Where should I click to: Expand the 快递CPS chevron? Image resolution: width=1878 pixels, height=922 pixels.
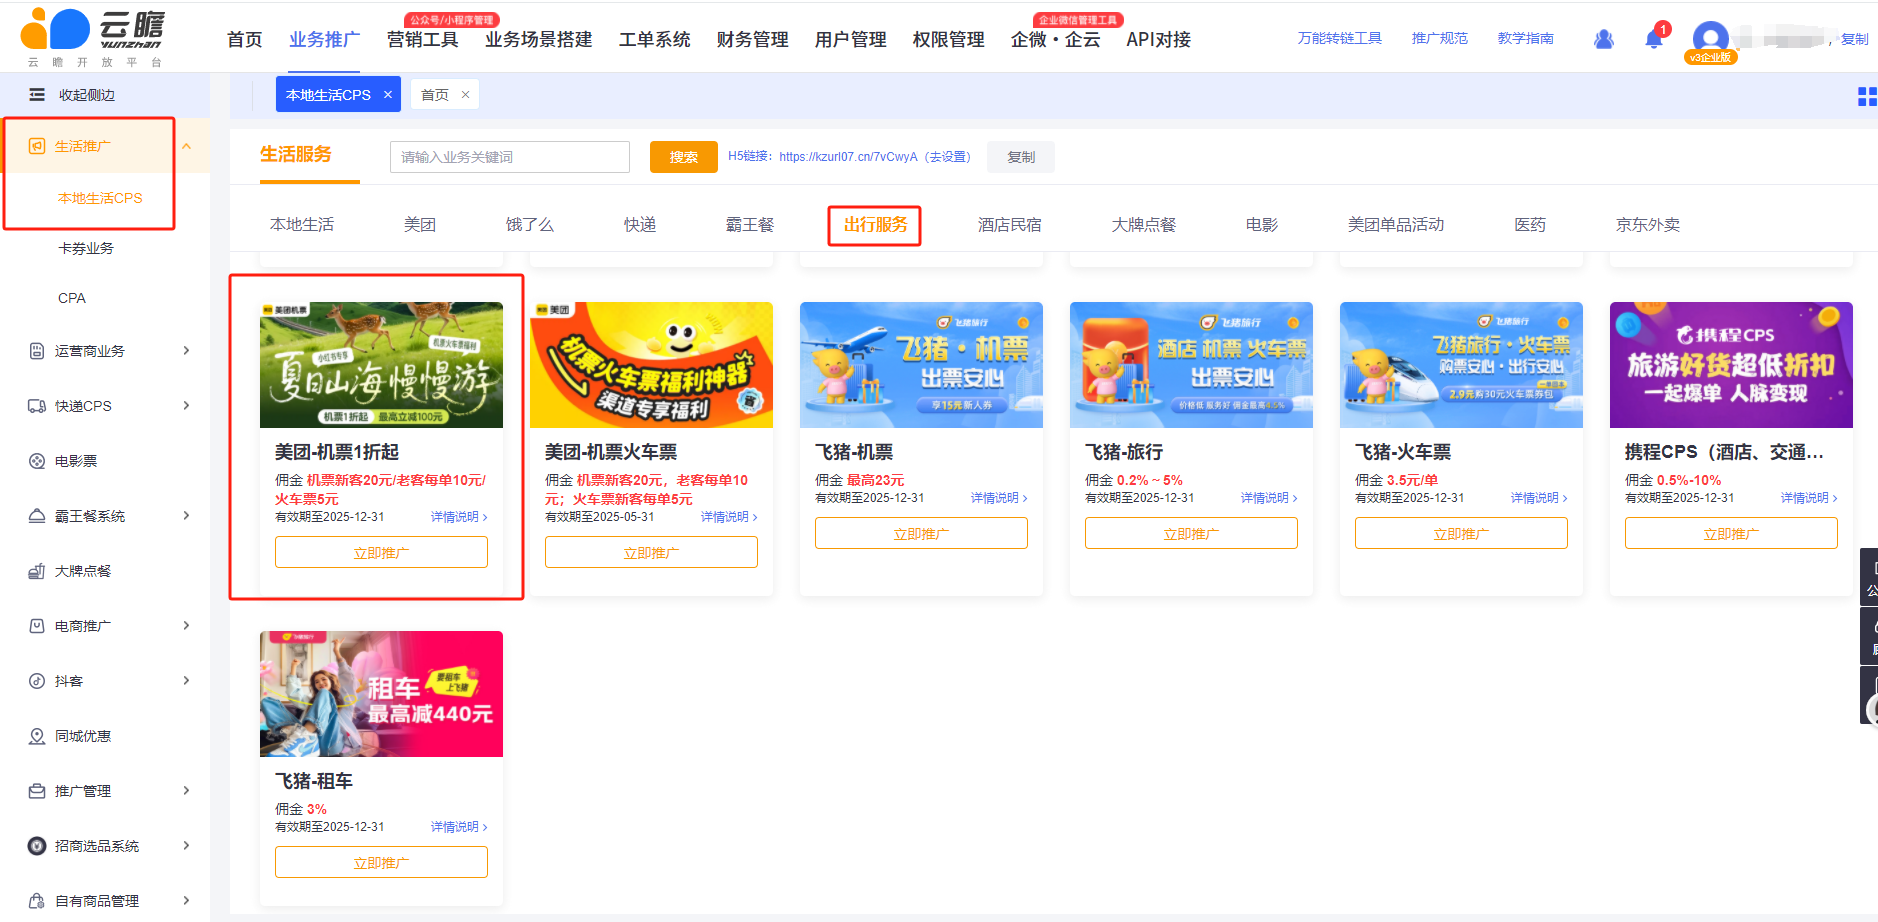186,406
